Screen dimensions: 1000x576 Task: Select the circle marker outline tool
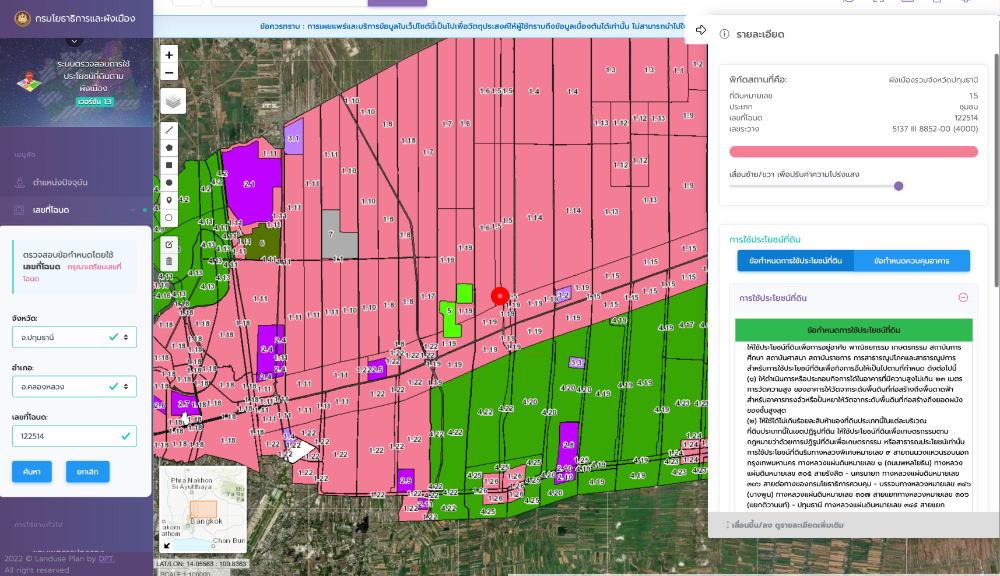(169, 218)
